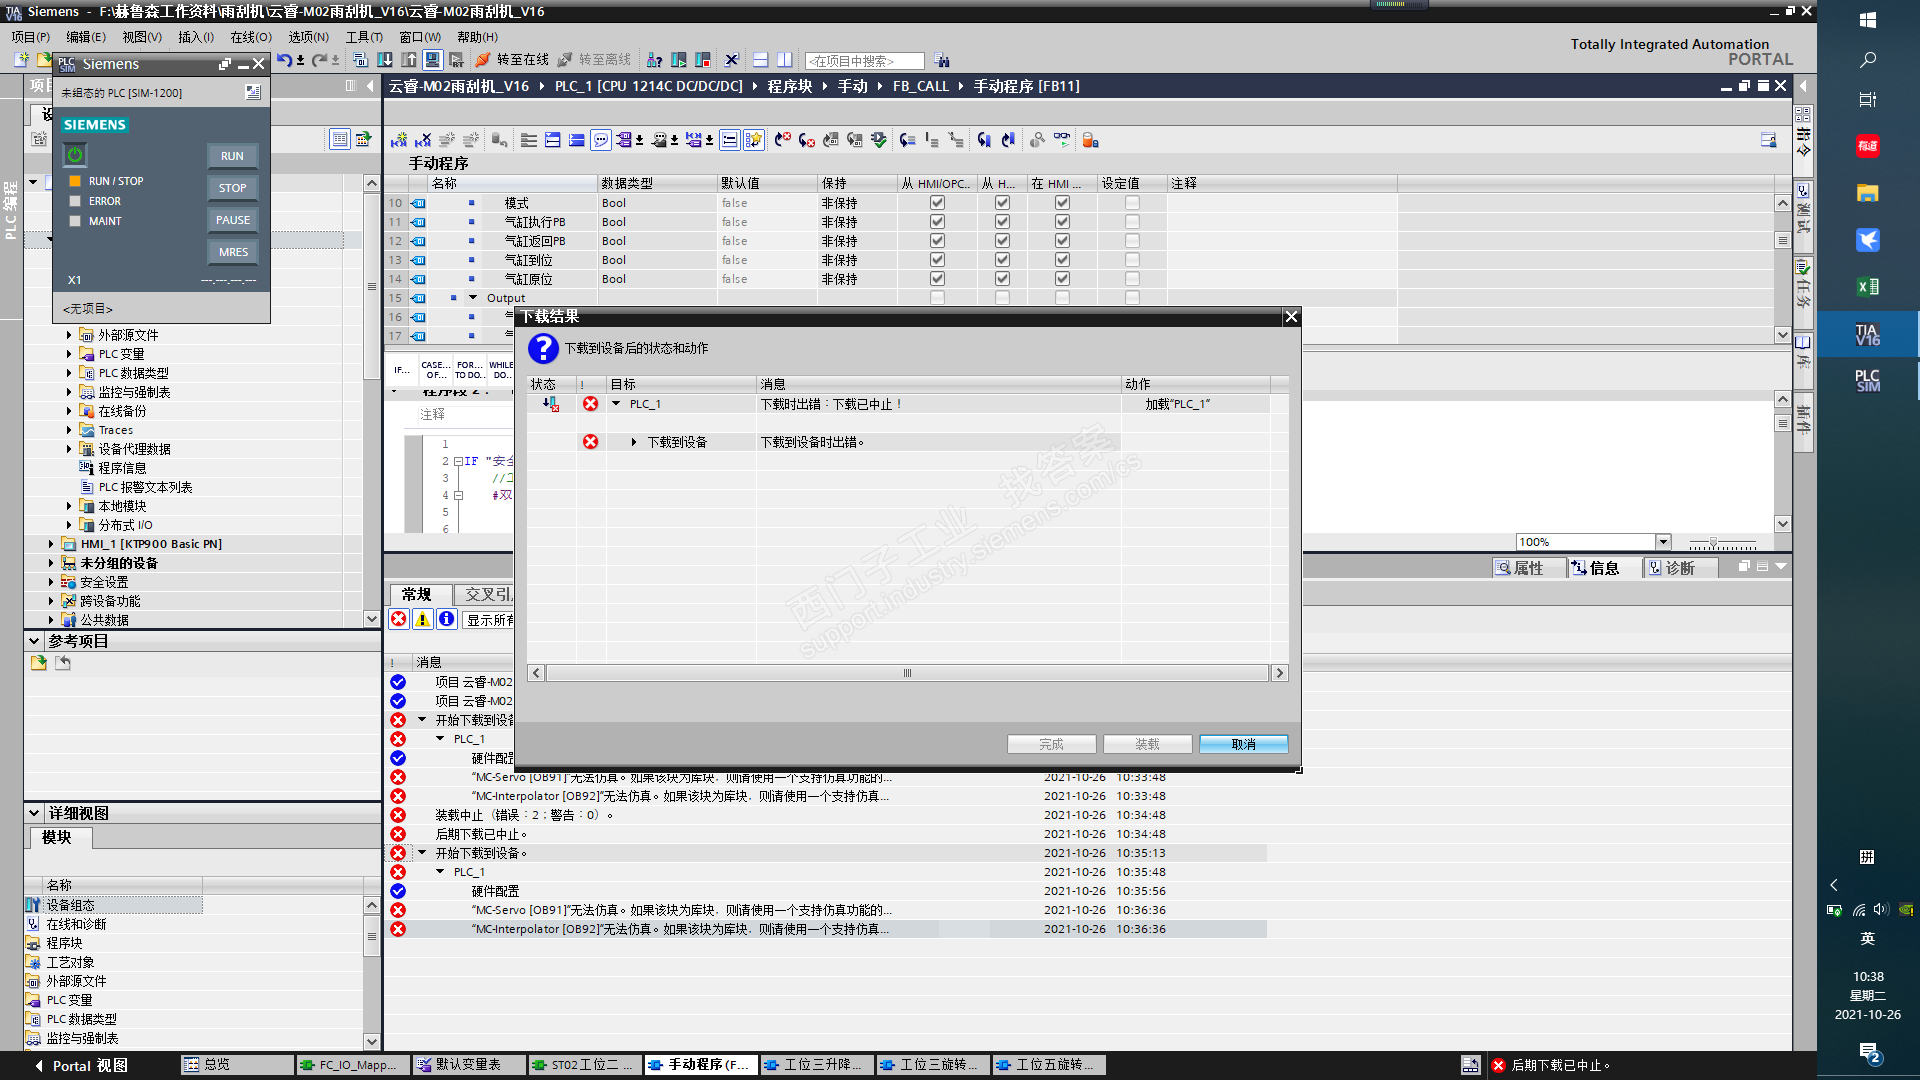Click PLCSIM power button icon
This screenshot has height=1080, width=1920.
tap(75, 155)
